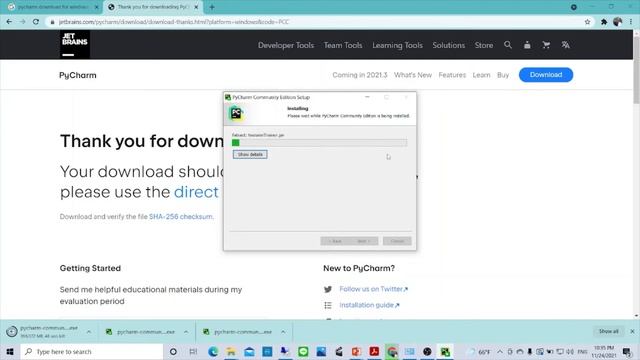Open Task View on taskbar

[193, 351]
